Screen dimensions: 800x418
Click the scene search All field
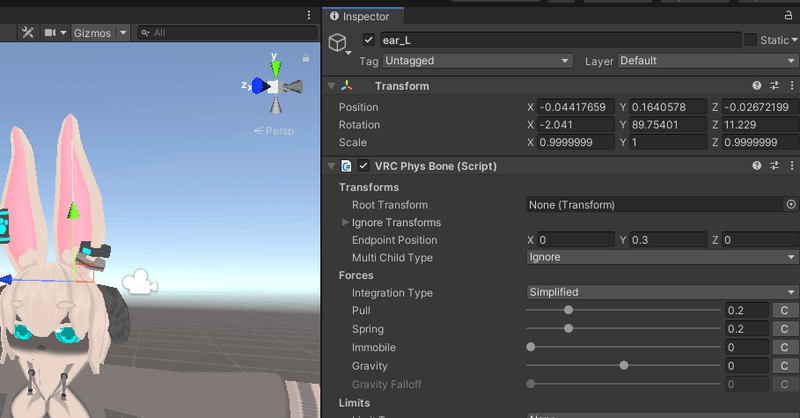pyautogui.click(x=228, y=33)
